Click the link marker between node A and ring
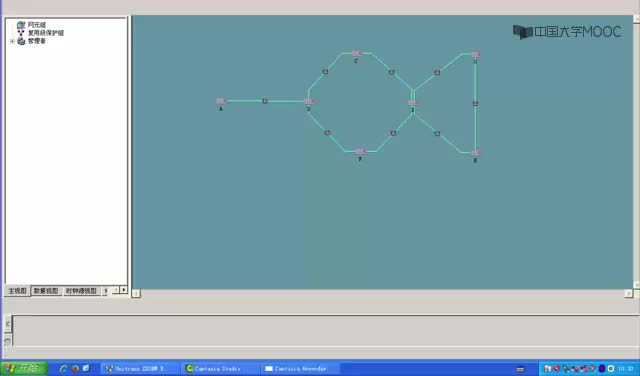Image resolution: width=640 pixels, height=376 pixels. (x=265, y=101)
